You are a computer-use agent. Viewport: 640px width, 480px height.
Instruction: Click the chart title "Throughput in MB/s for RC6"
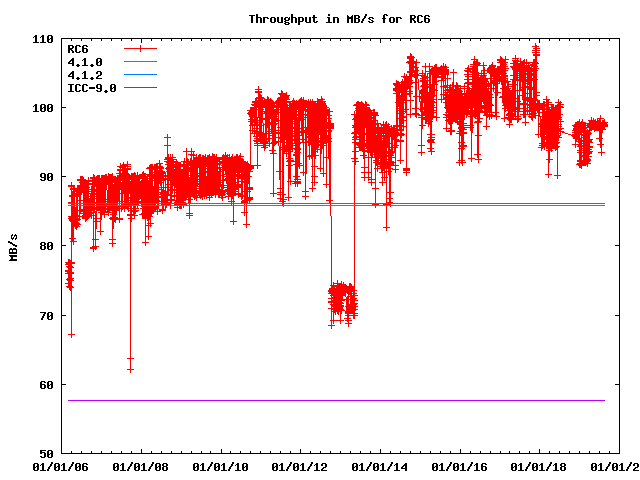[x=319, y=19]
